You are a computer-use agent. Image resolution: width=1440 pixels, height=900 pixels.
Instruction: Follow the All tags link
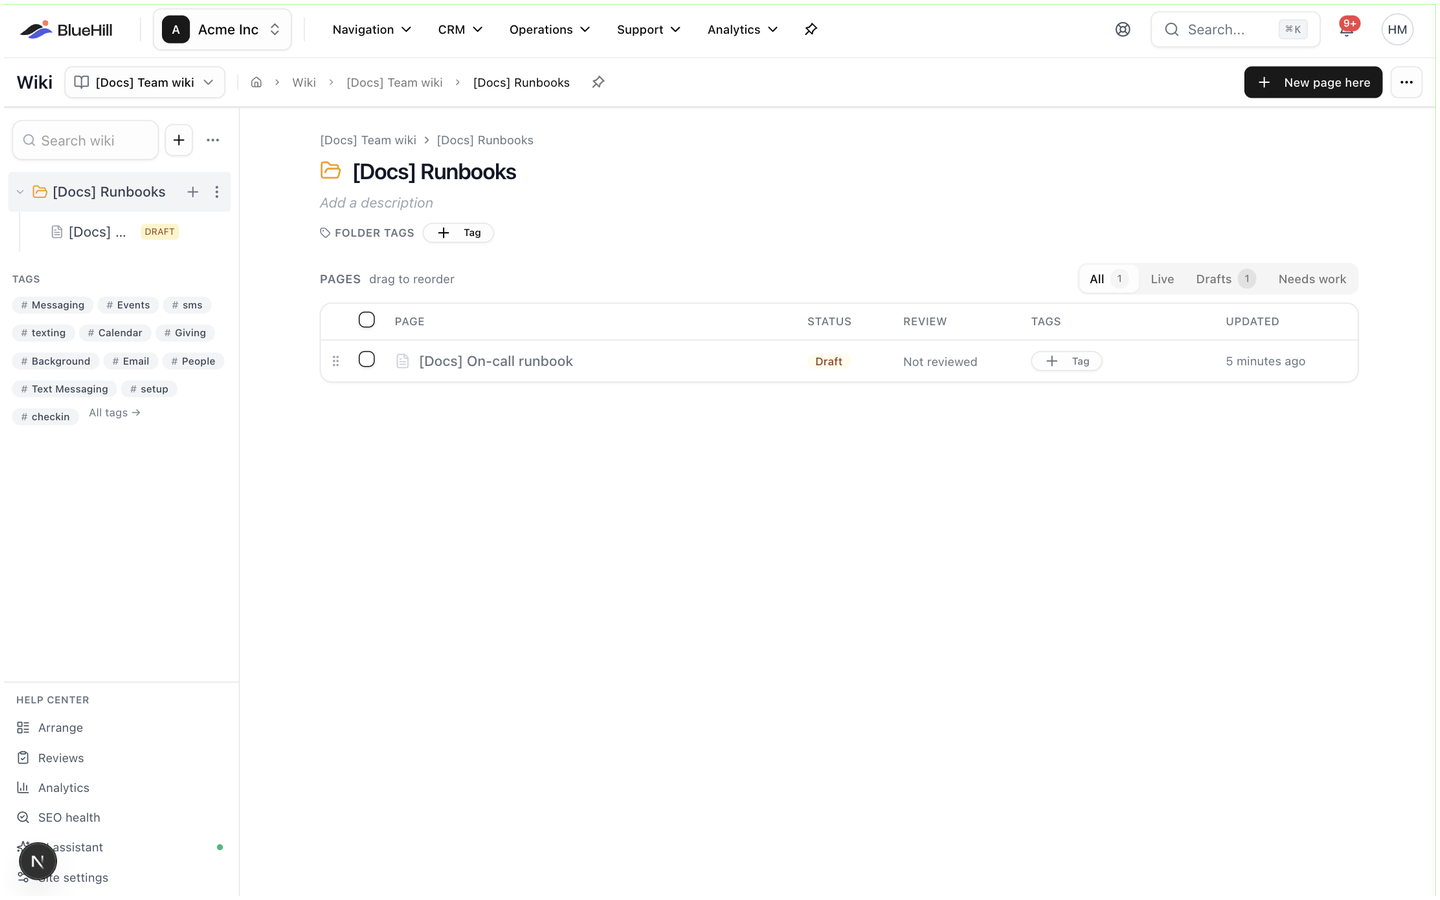coord(115,413)
